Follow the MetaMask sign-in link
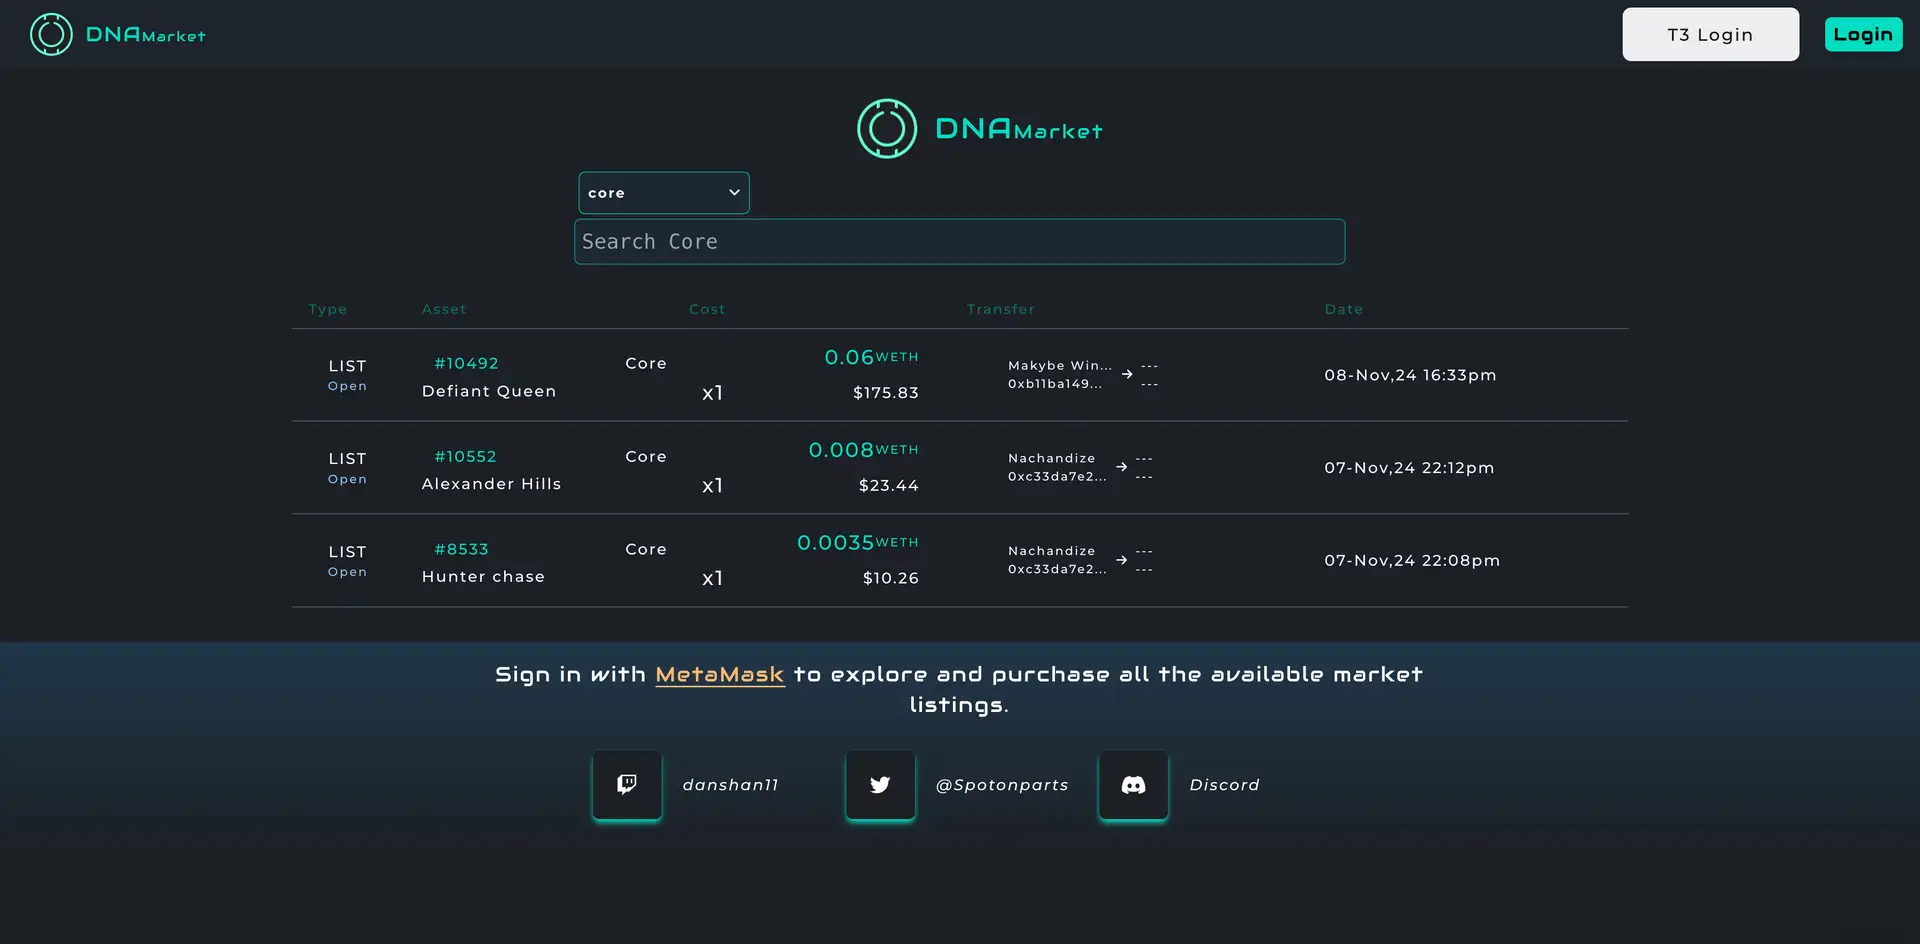The width and height of the screenshot is (1920, 944). tap(719, 675)
